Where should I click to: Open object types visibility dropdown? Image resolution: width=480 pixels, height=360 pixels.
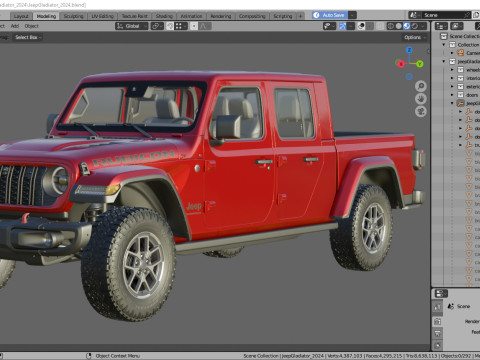(329, 26)
